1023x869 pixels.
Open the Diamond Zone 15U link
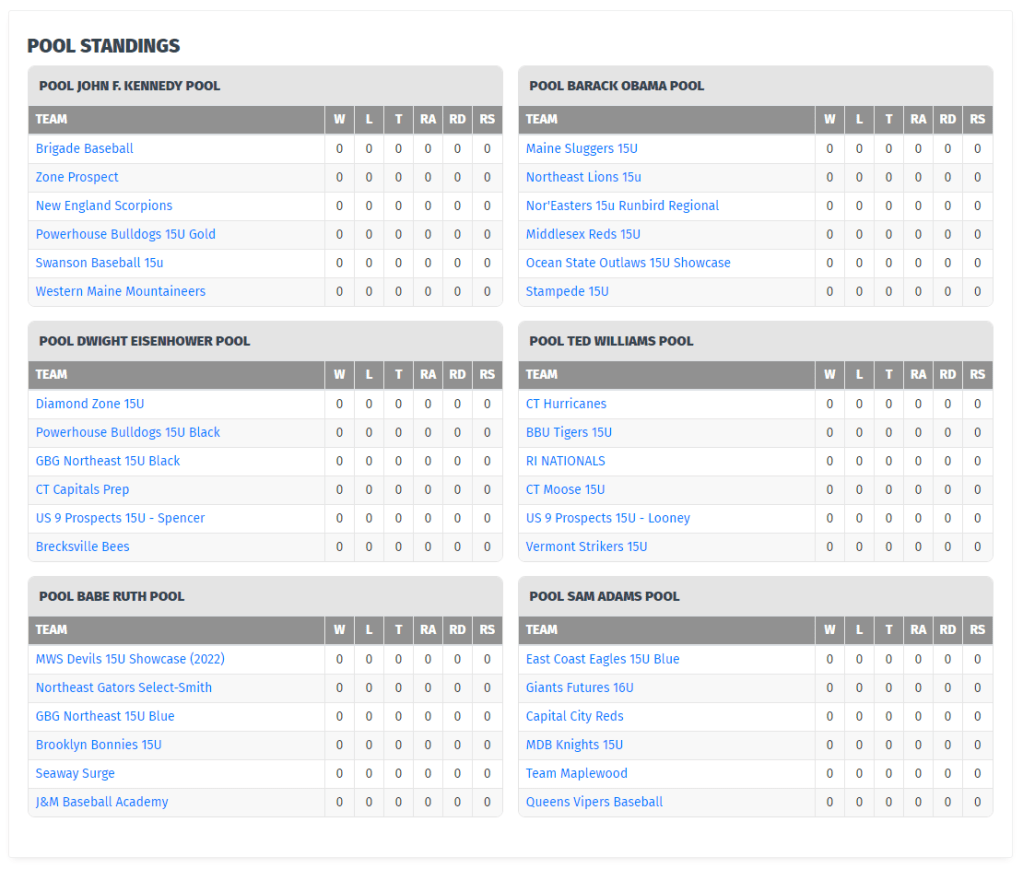[90, 404]
